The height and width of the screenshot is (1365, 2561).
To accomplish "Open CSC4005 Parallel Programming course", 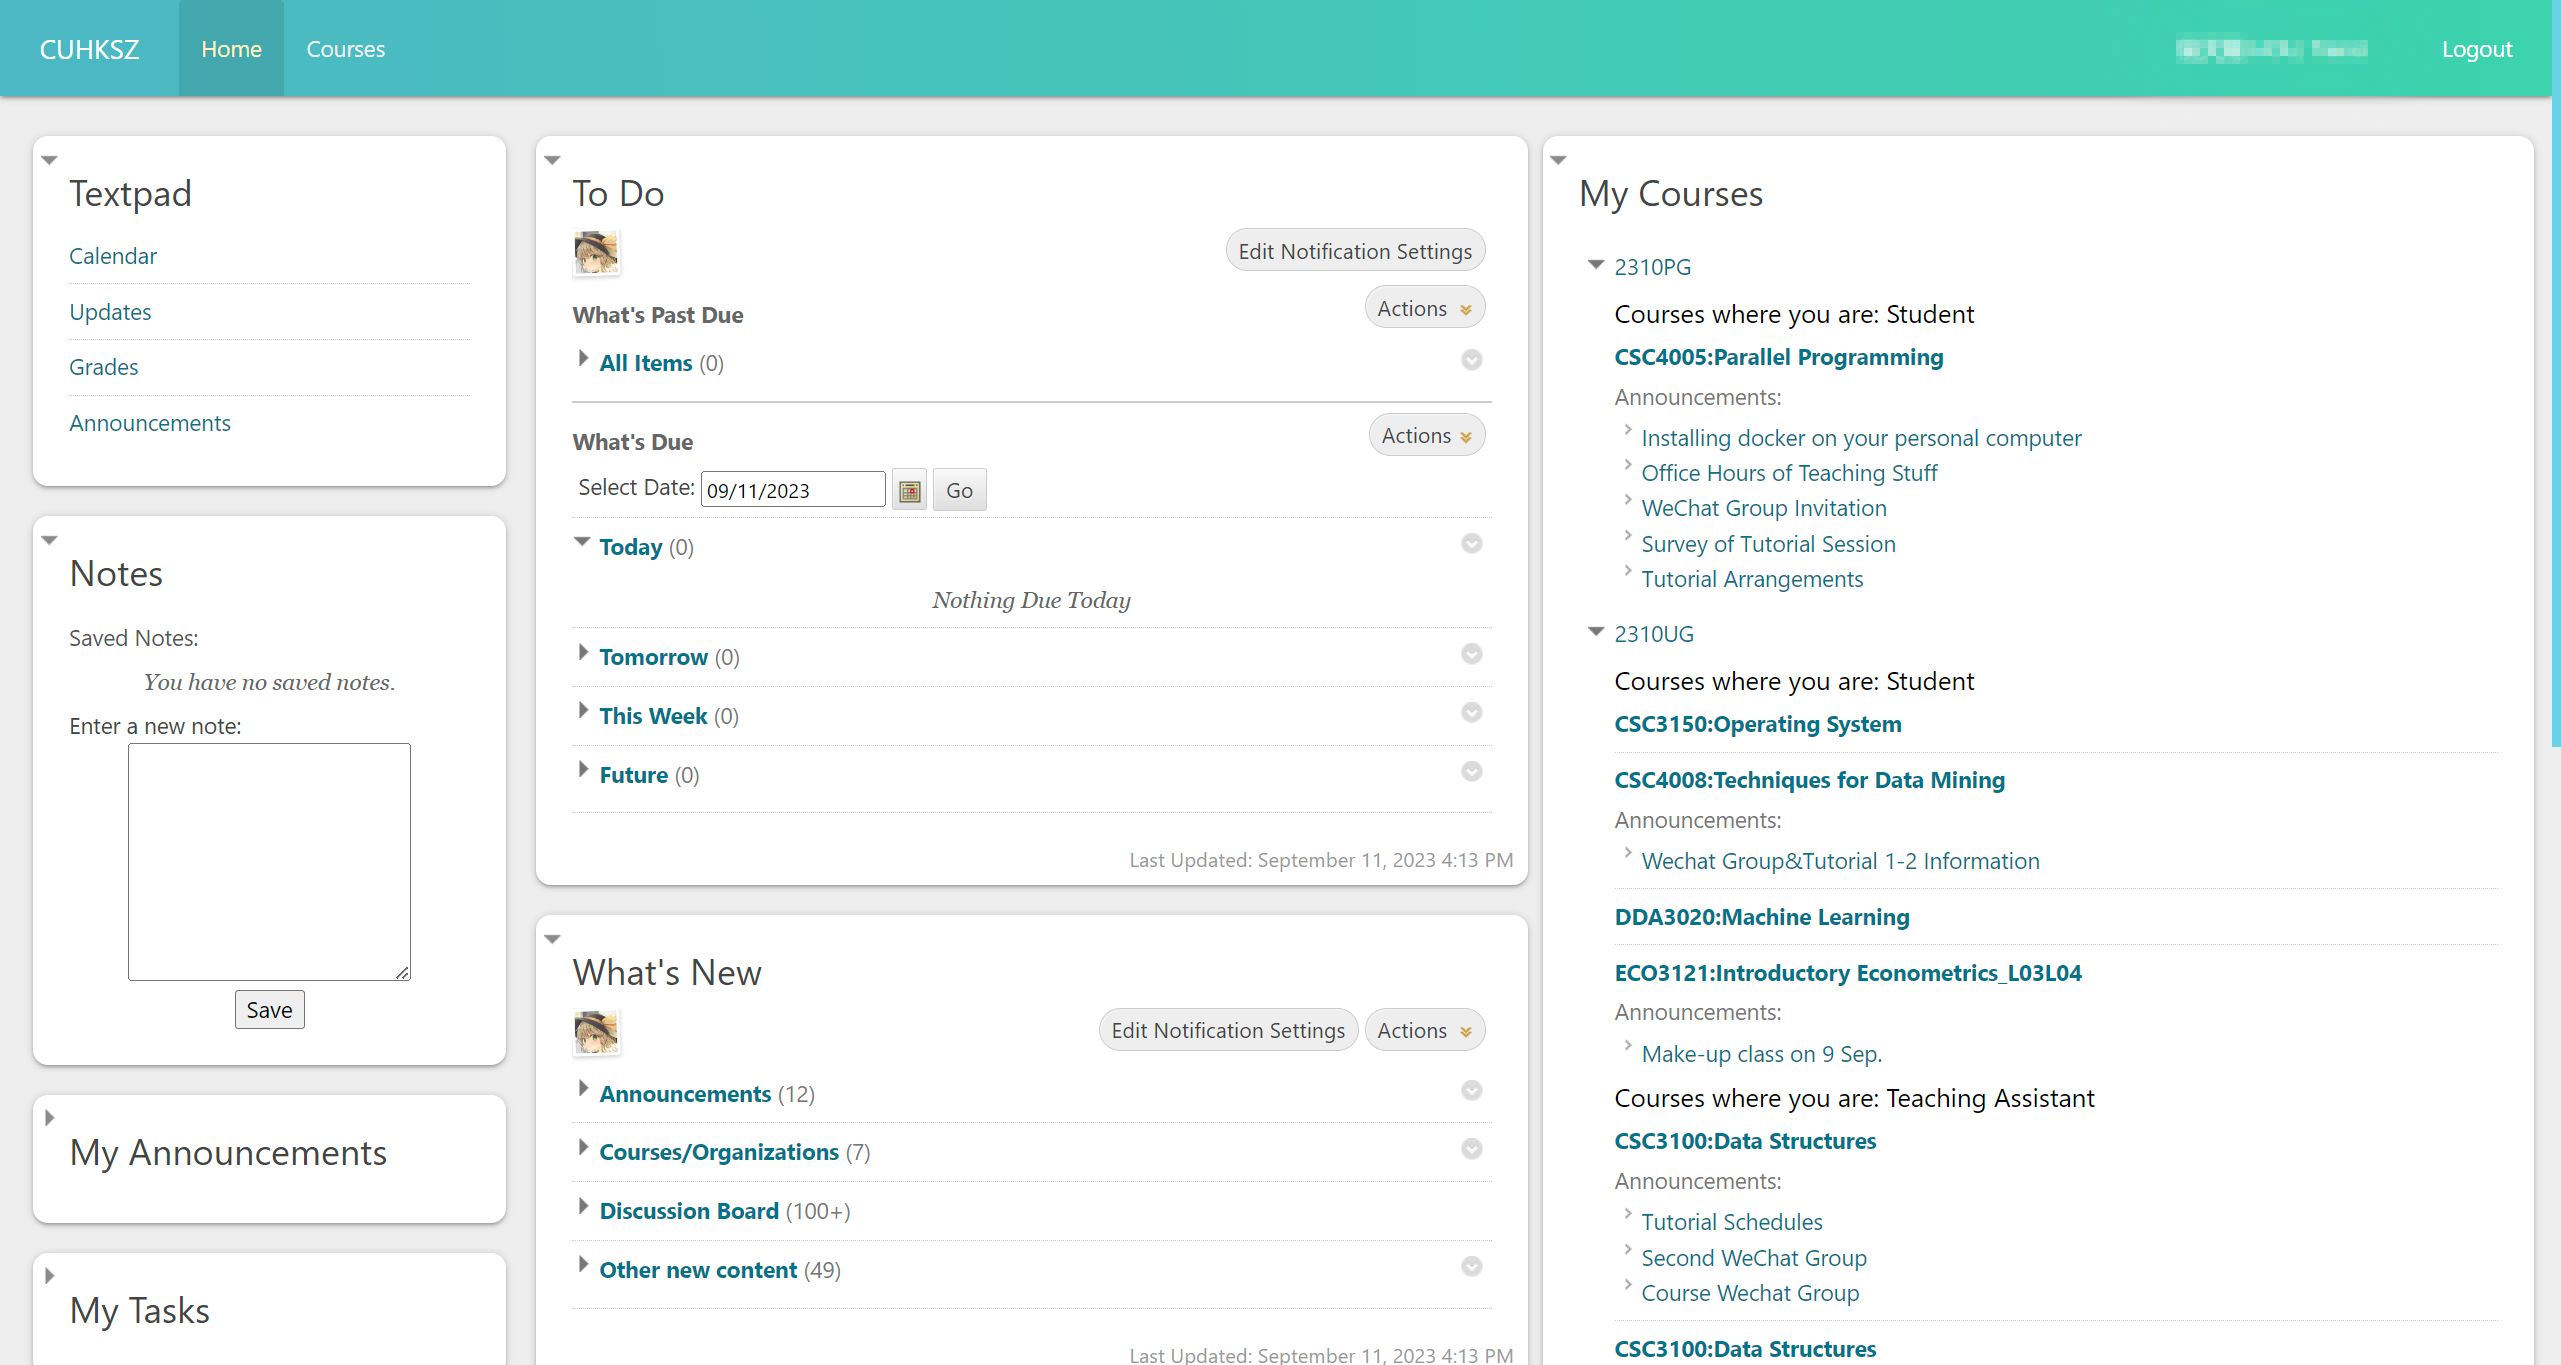I will pyautogui.click(x=1780, y=356).
